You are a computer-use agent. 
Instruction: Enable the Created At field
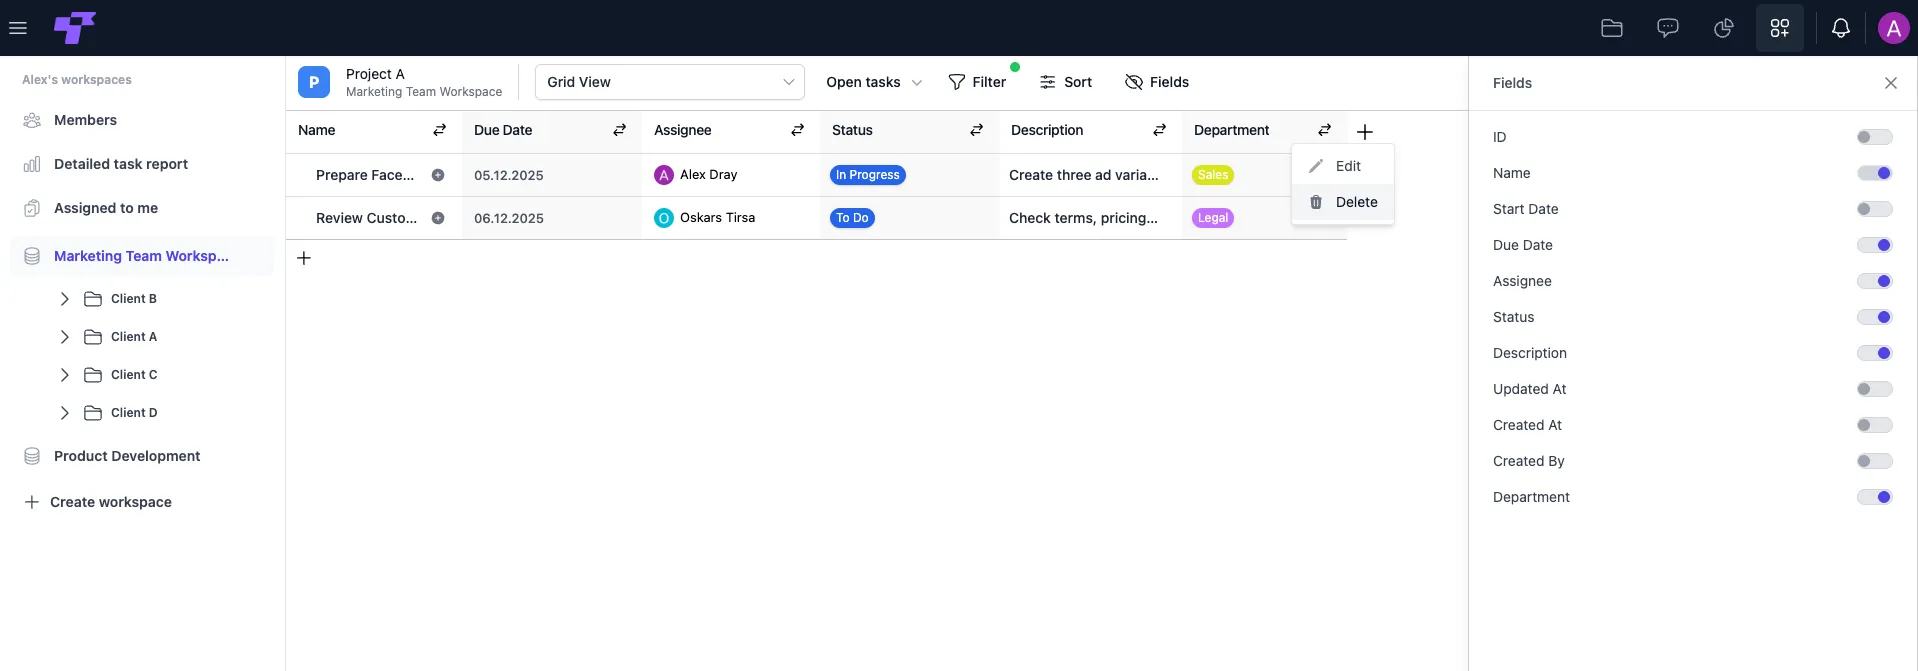click(1874, 425)
